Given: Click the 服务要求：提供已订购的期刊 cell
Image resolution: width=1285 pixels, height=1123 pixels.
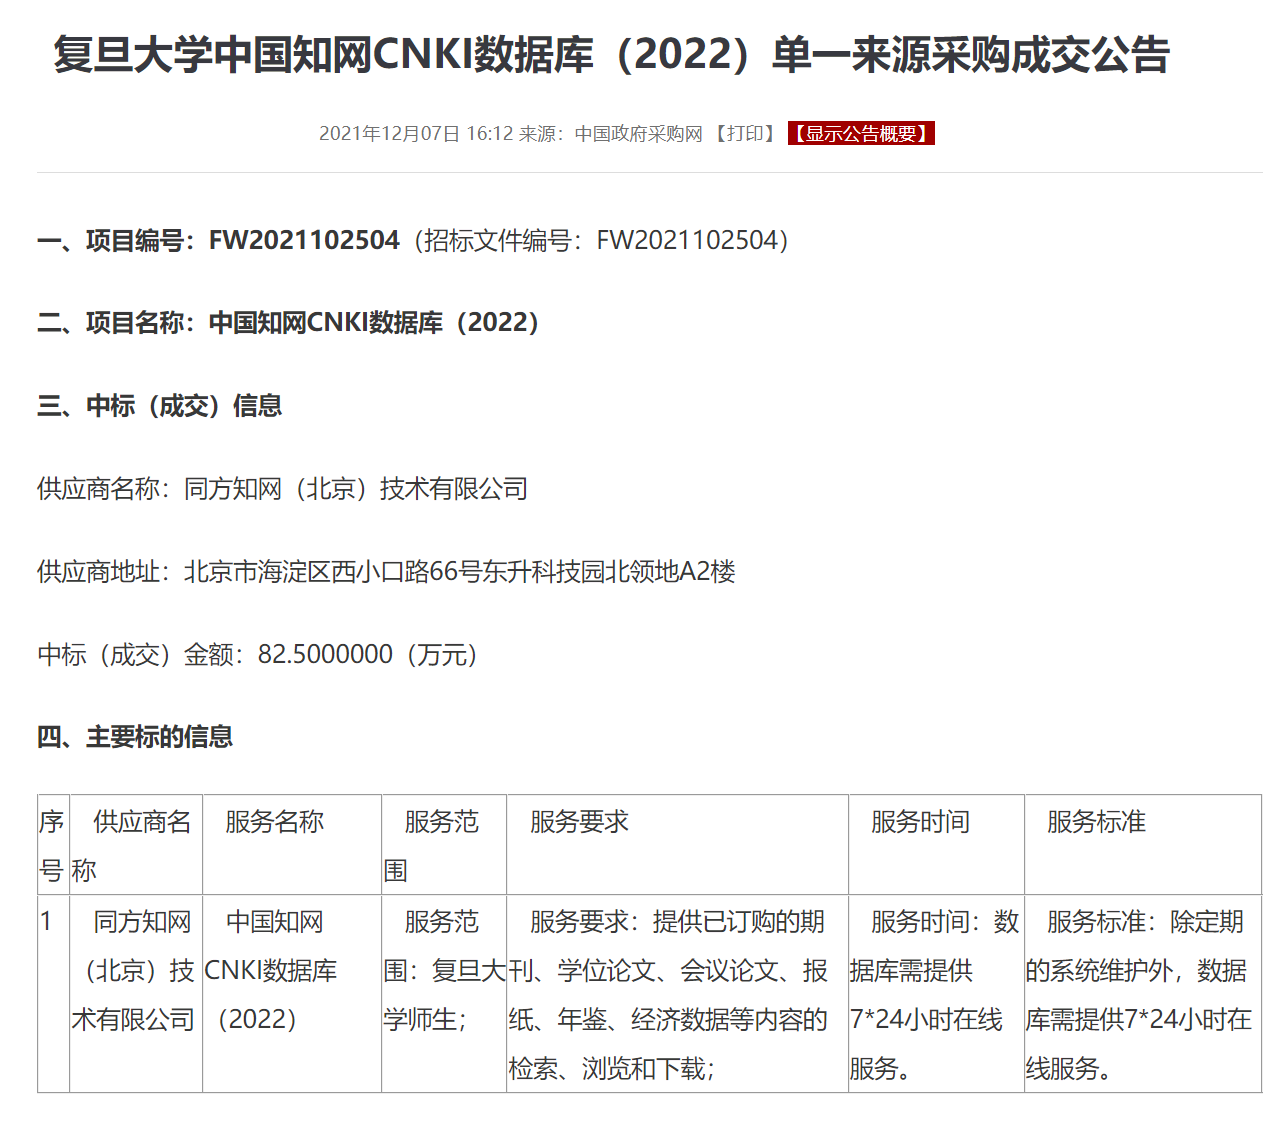Looking at the screenshot, I should pyautogui.click(x=677, y=993).
